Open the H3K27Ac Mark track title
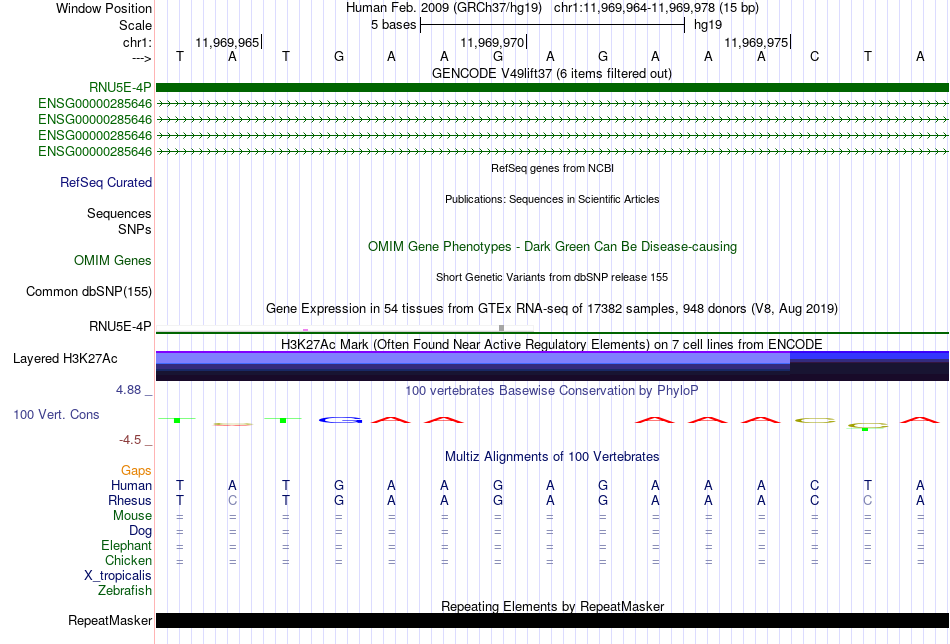950x644 pixels. click(552, 344)
